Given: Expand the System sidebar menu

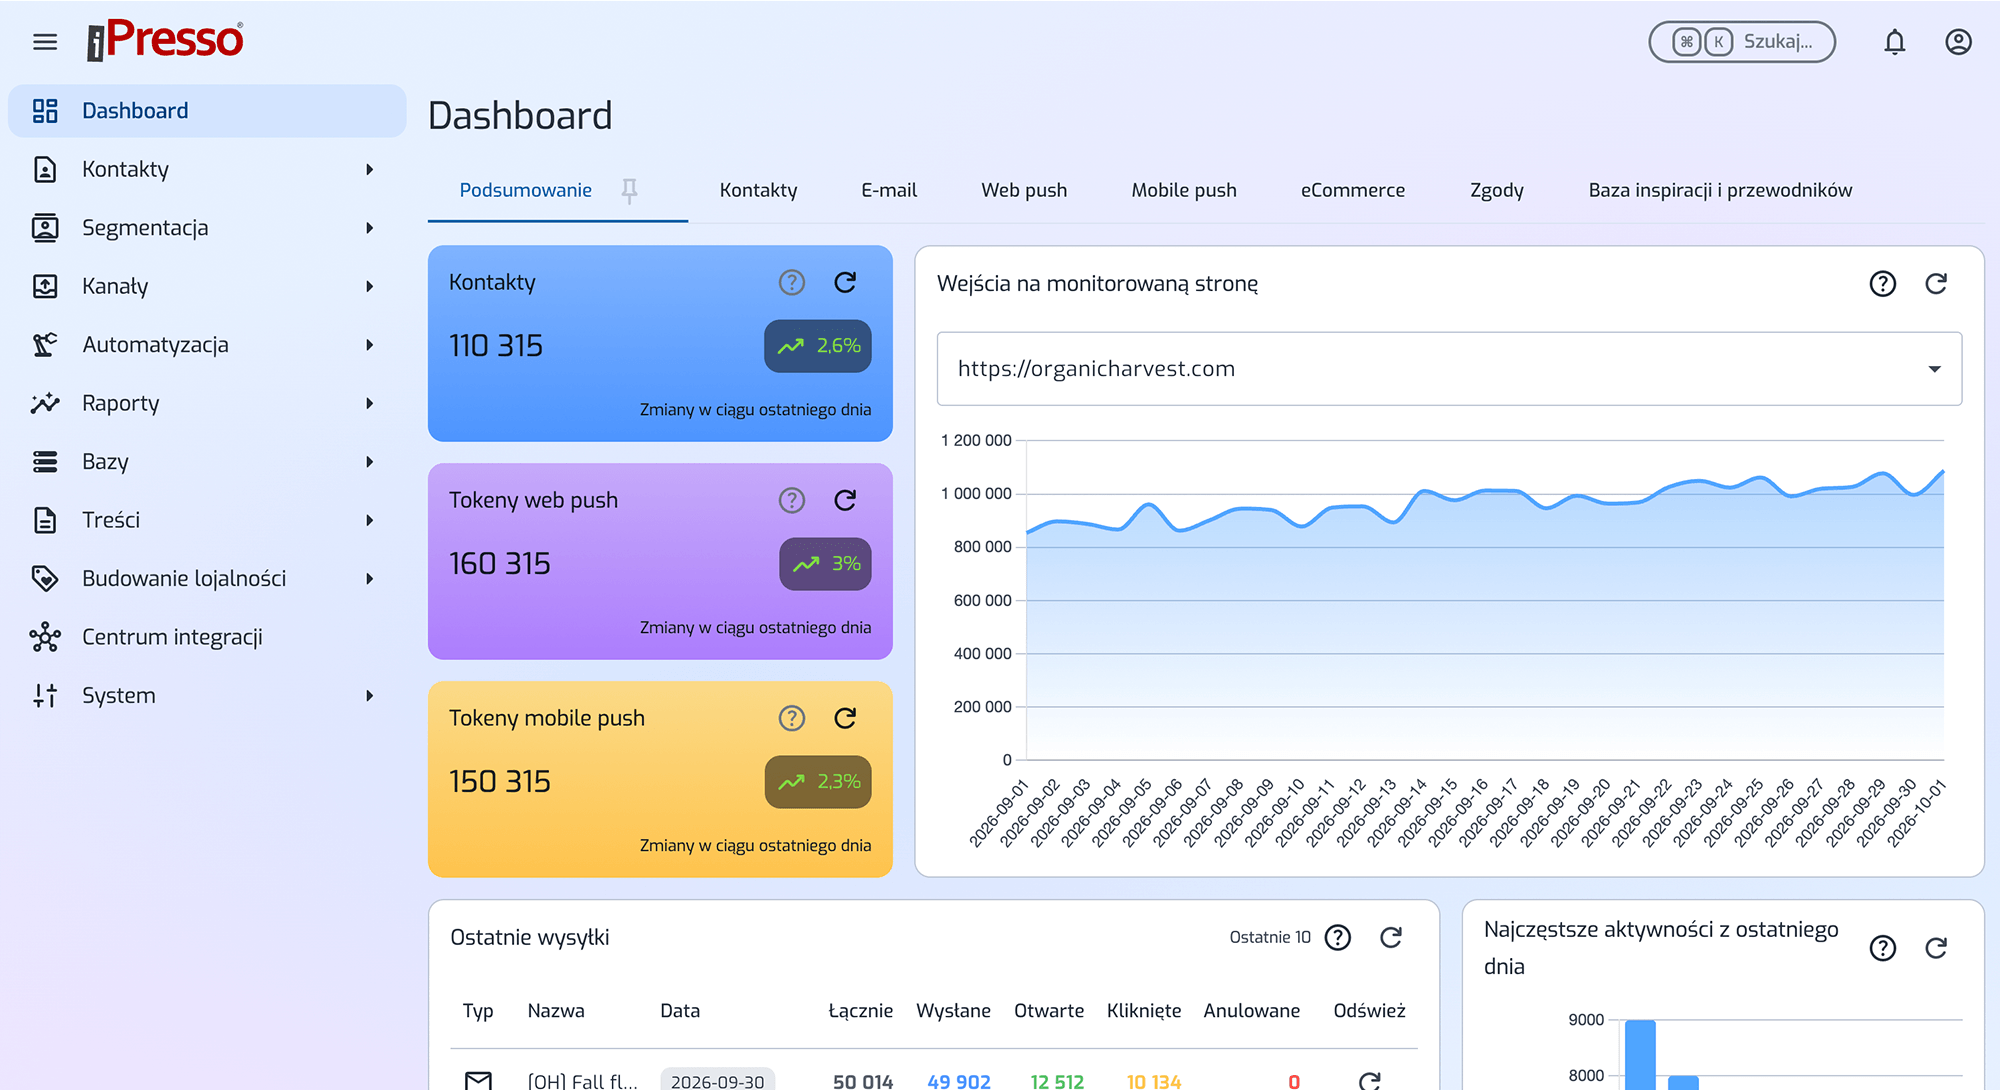Looking at the screenshot, I should coord(369,696).
